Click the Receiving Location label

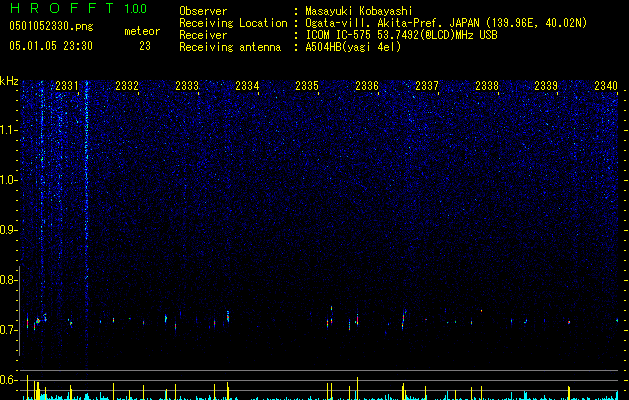[x=233, y=23]
